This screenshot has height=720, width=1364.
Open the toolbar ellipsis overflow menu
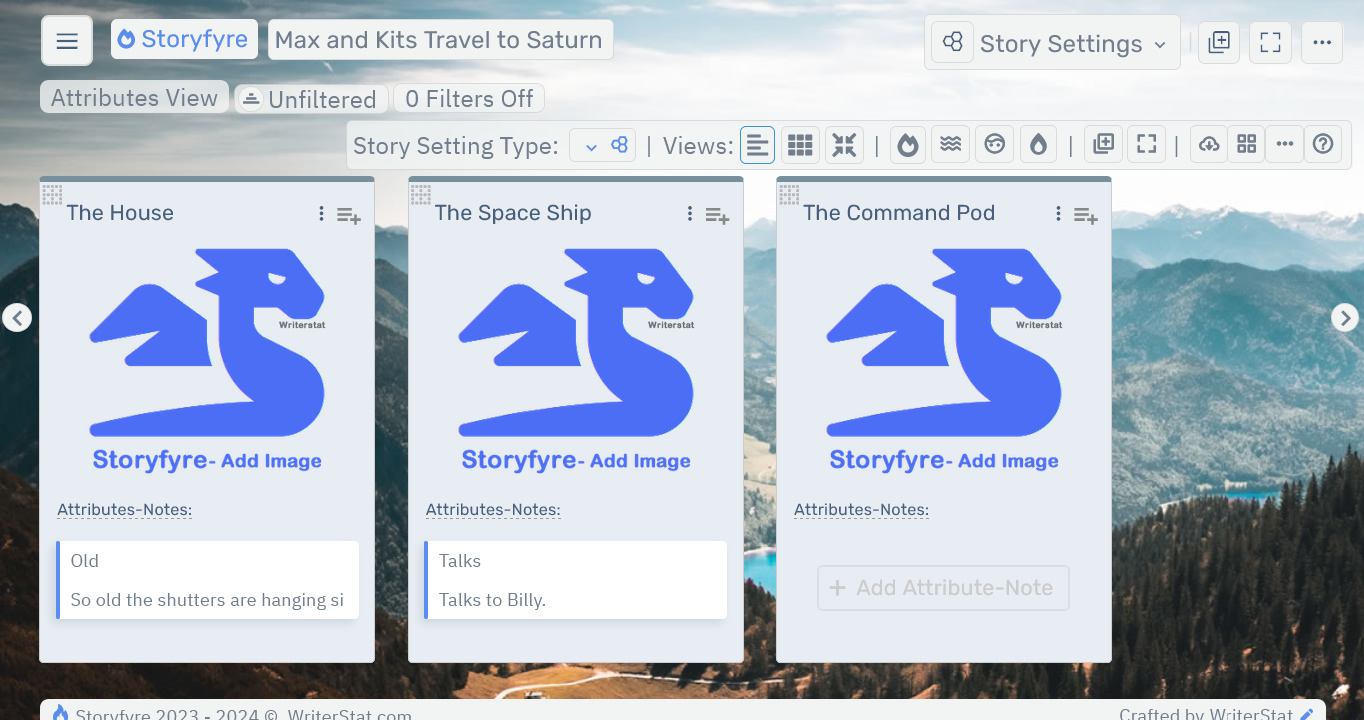pyautogui.click(x=1322, y=42)
